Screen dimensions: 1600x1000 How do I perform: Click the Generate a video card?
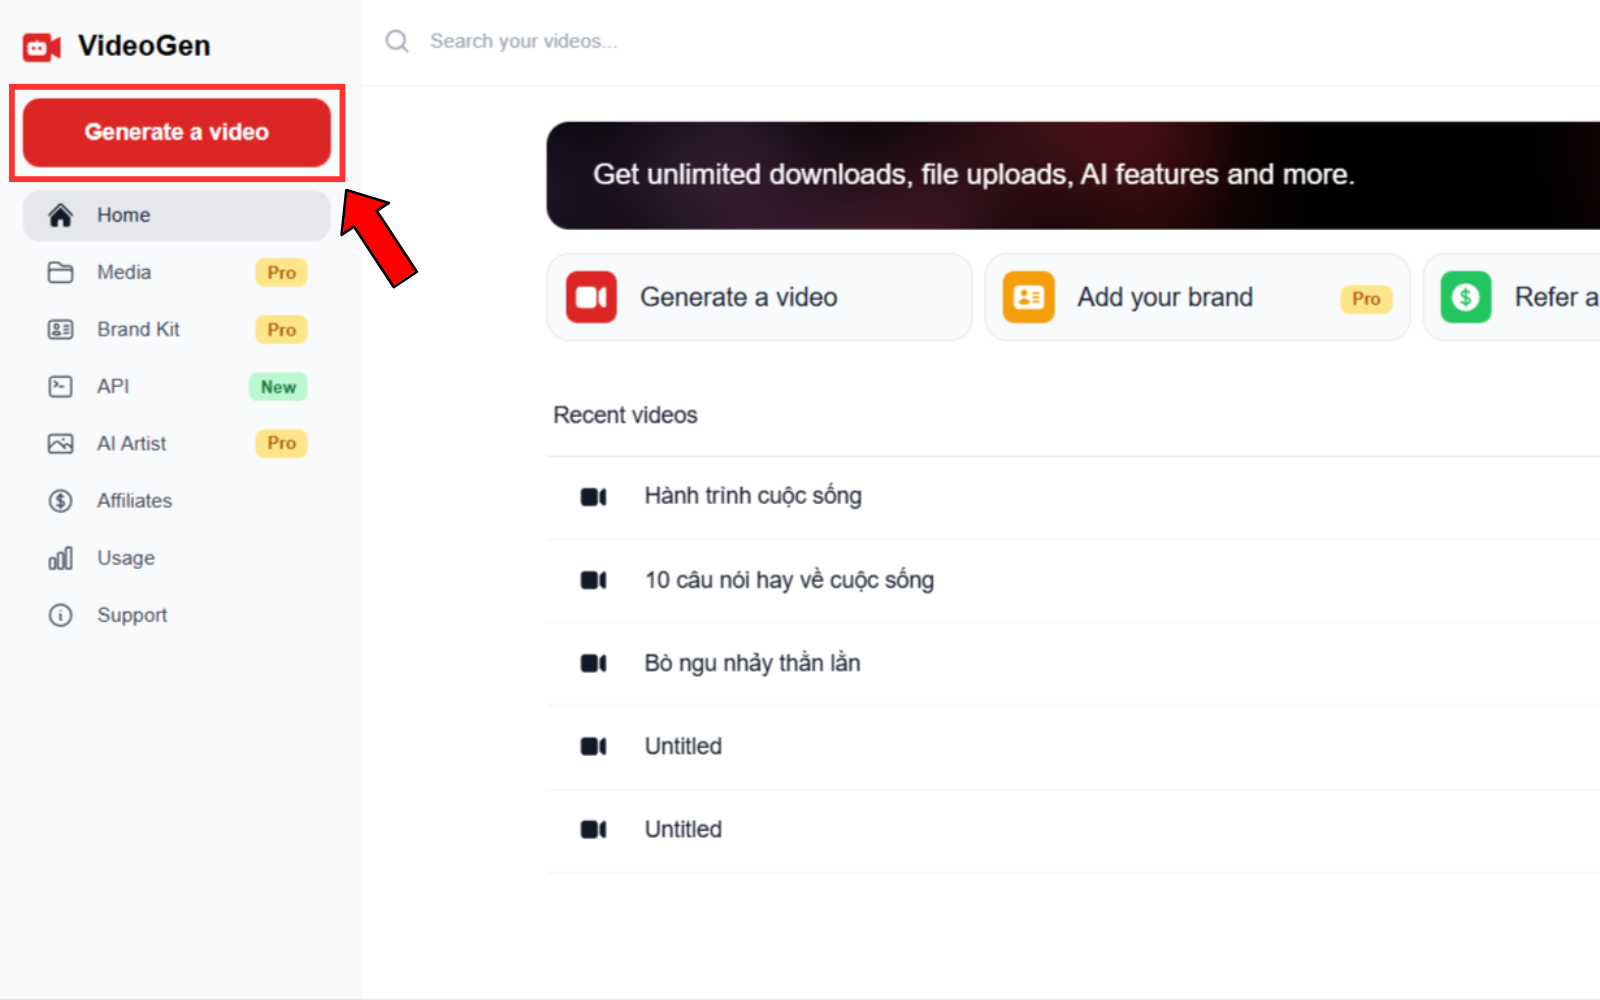759,297
